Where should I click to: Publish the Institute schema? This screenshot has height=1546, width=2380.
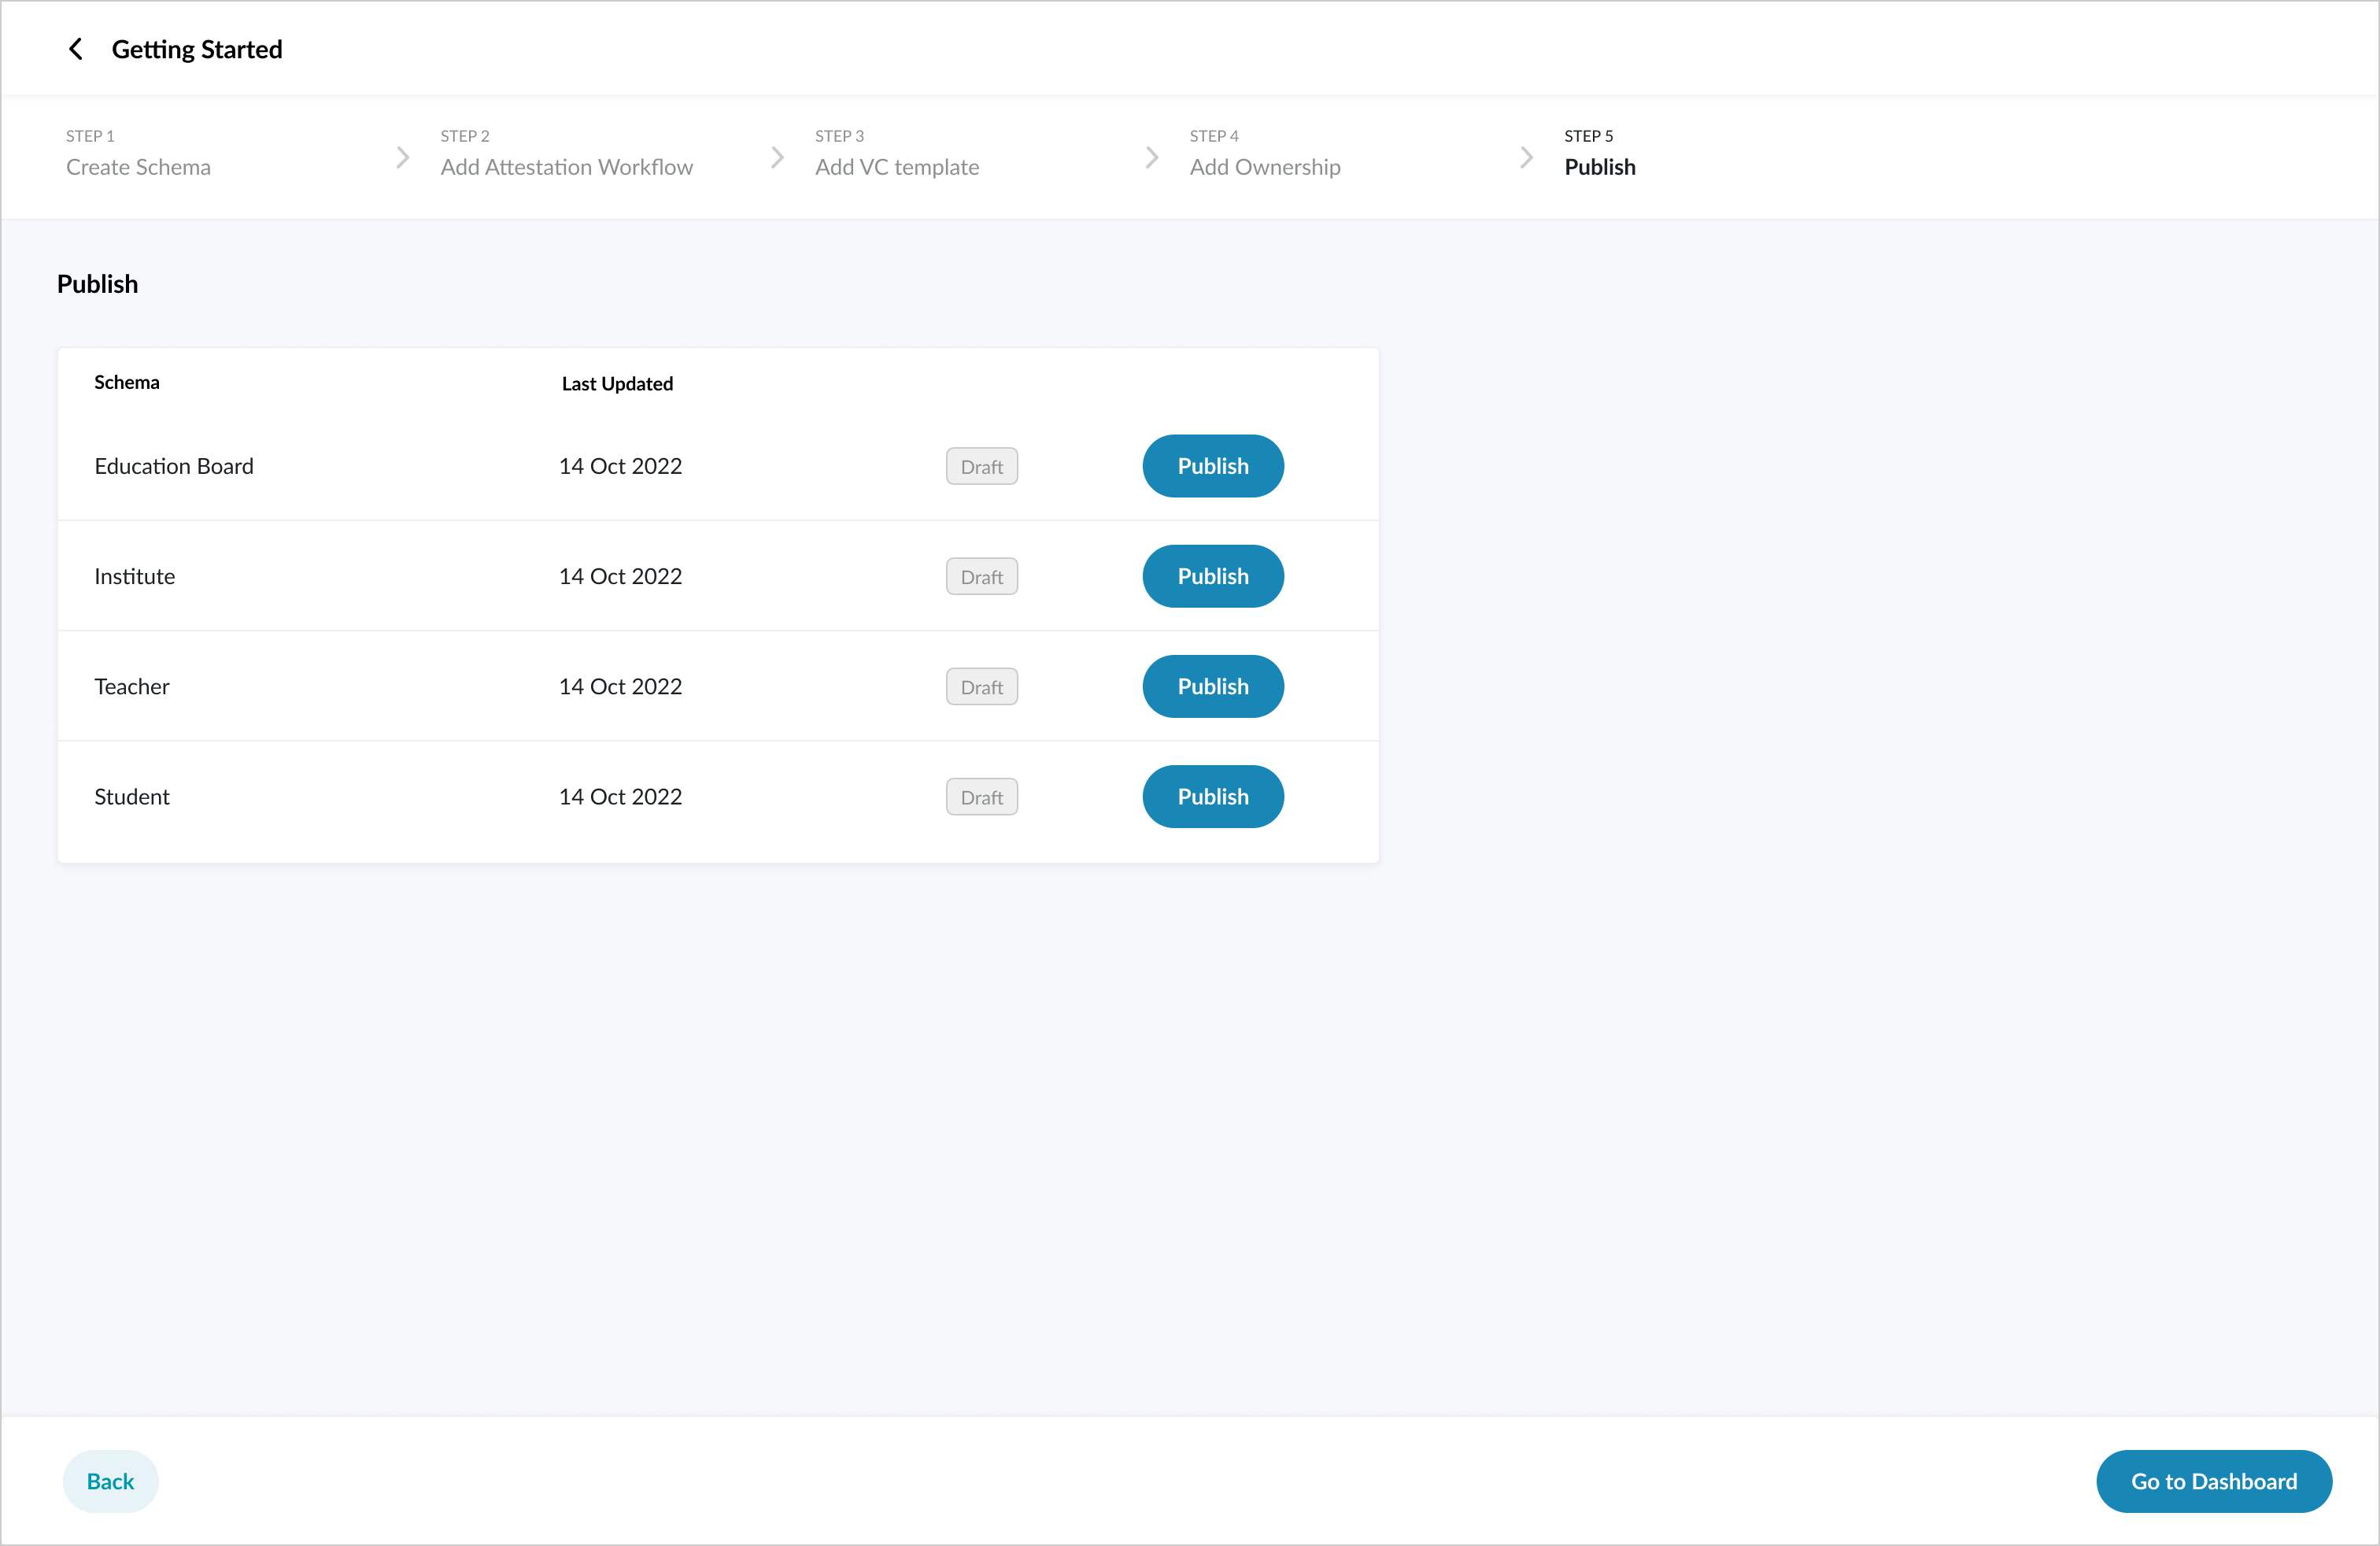coord(1212,576)
